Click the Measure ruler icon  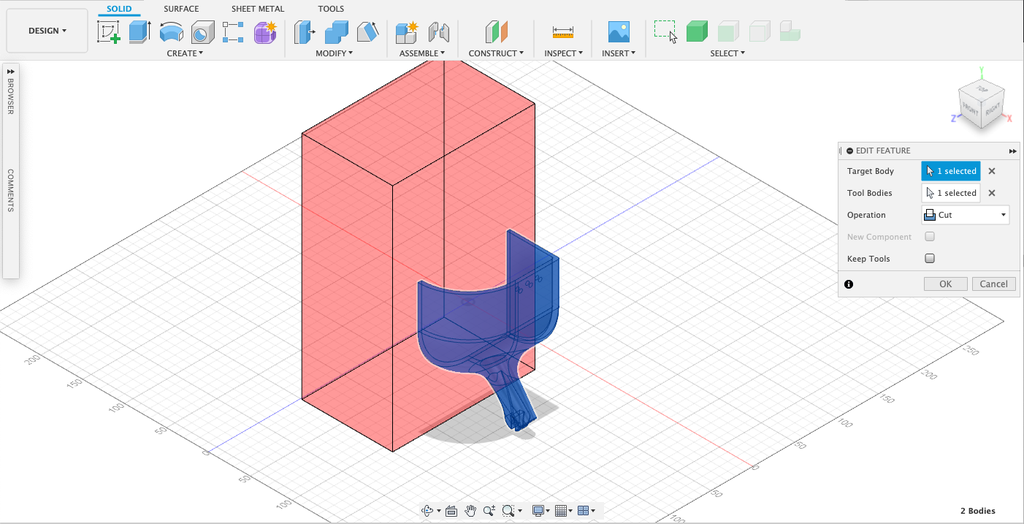[x=563, y=31]
